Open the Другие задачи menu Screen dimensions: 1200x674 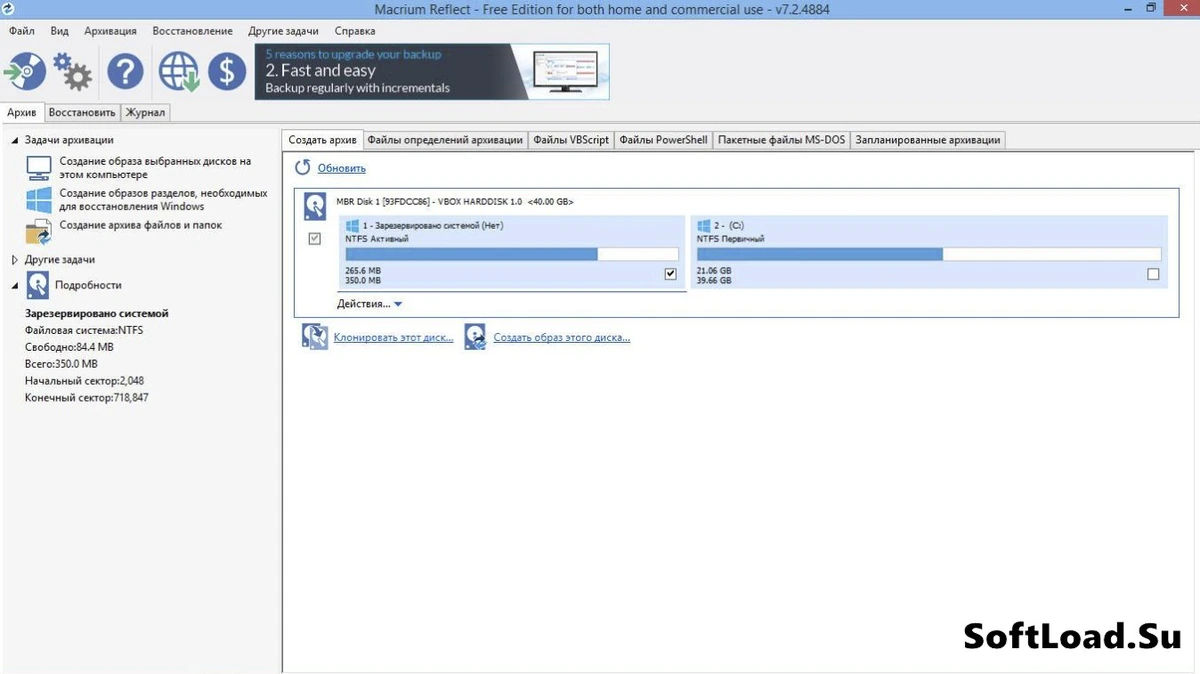[283, 31]
